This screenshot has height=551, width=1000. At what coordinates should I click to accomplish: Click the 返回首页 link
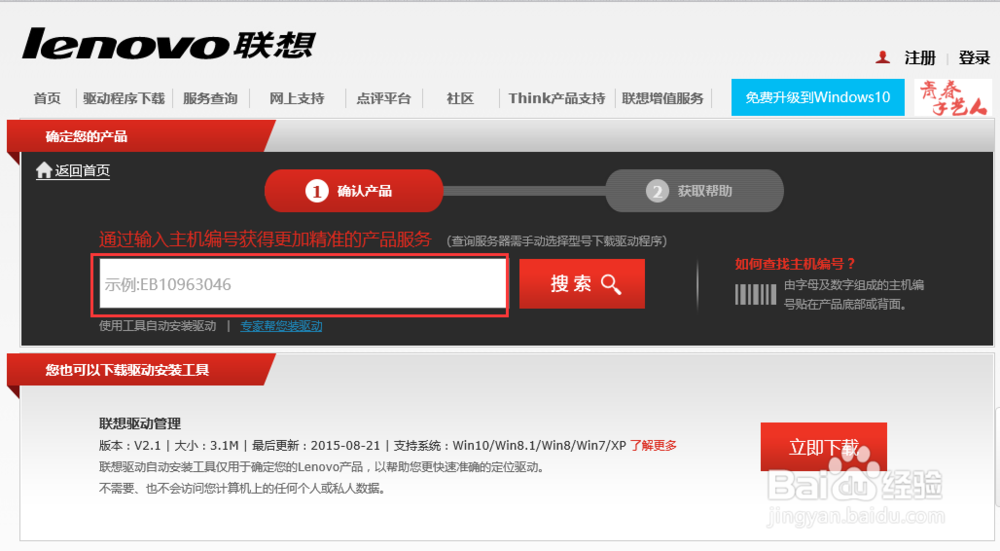click(82, 170)
